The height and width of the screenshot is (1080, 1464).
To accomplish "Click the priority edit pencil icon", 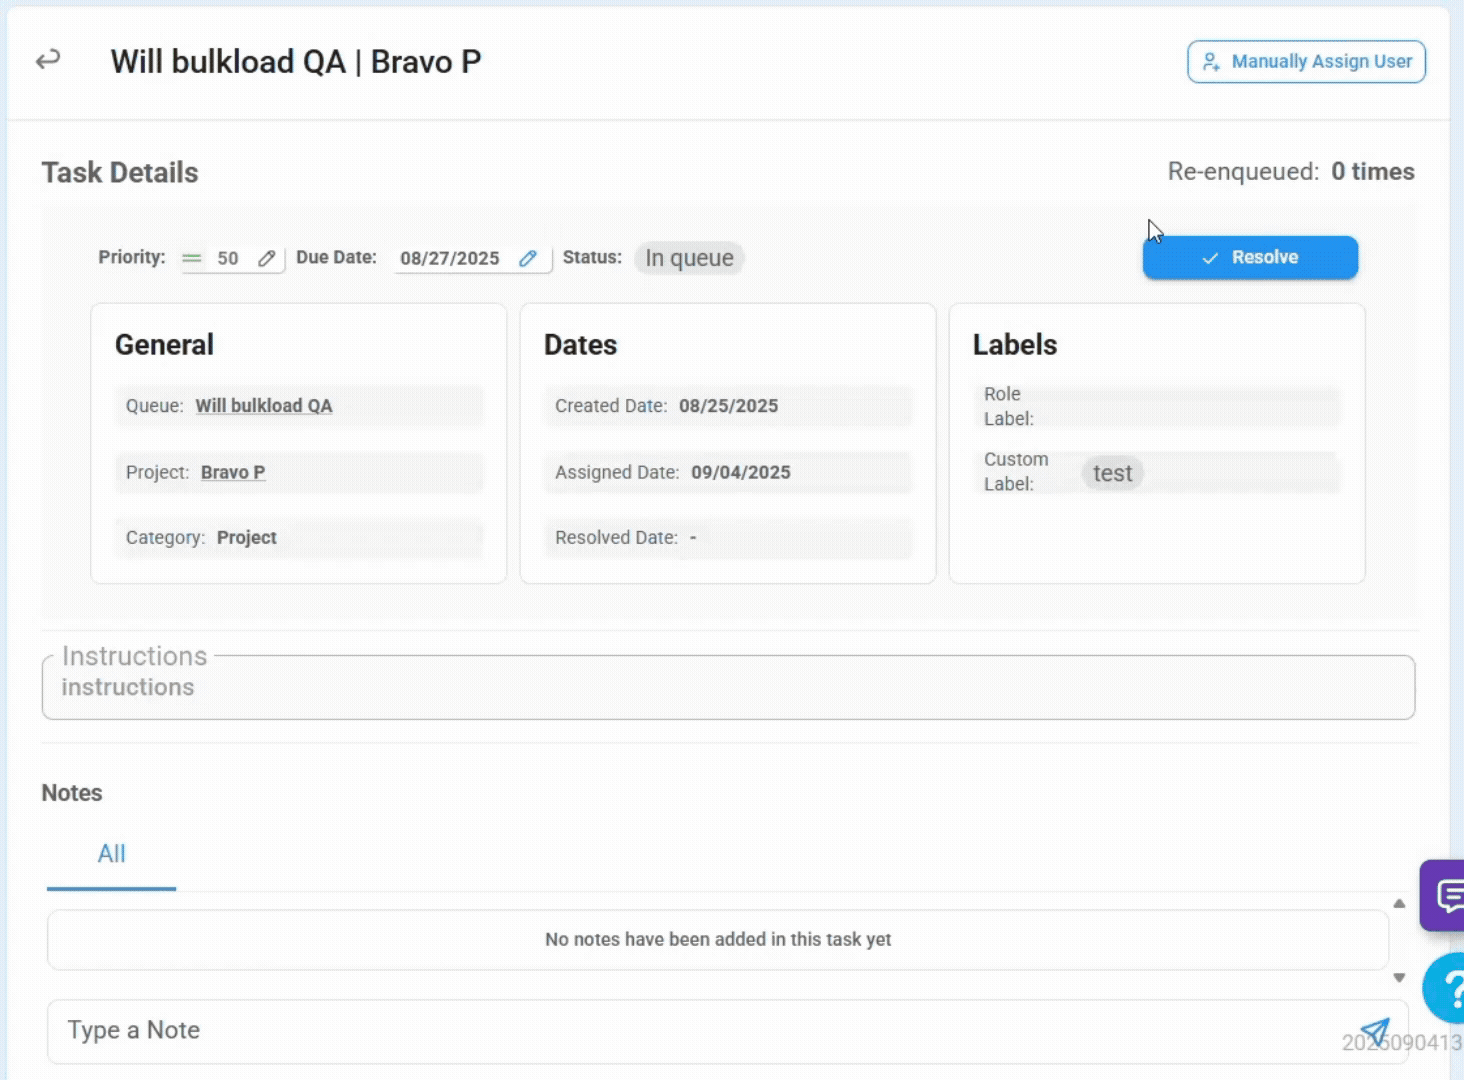I will (x=266, y=259).
